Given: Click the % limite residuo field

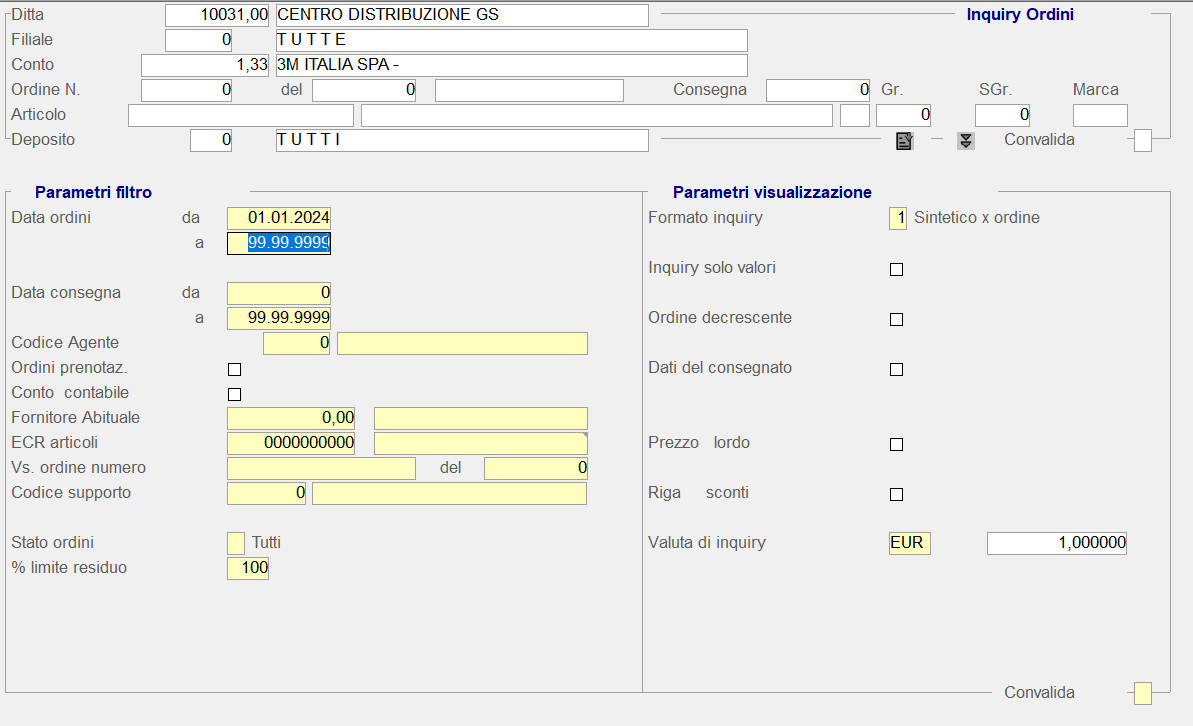Looking at the screenshot, I should (248, 568).
